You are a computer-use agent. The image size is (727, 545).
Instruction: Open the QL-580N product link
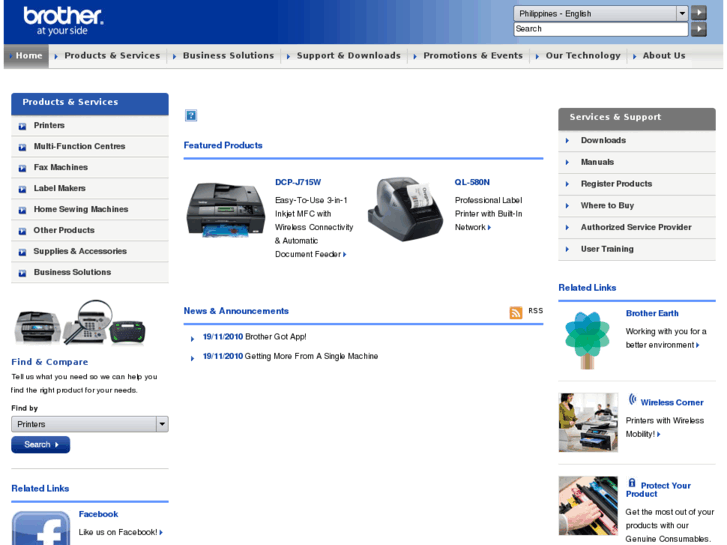[x=472, y=182]
